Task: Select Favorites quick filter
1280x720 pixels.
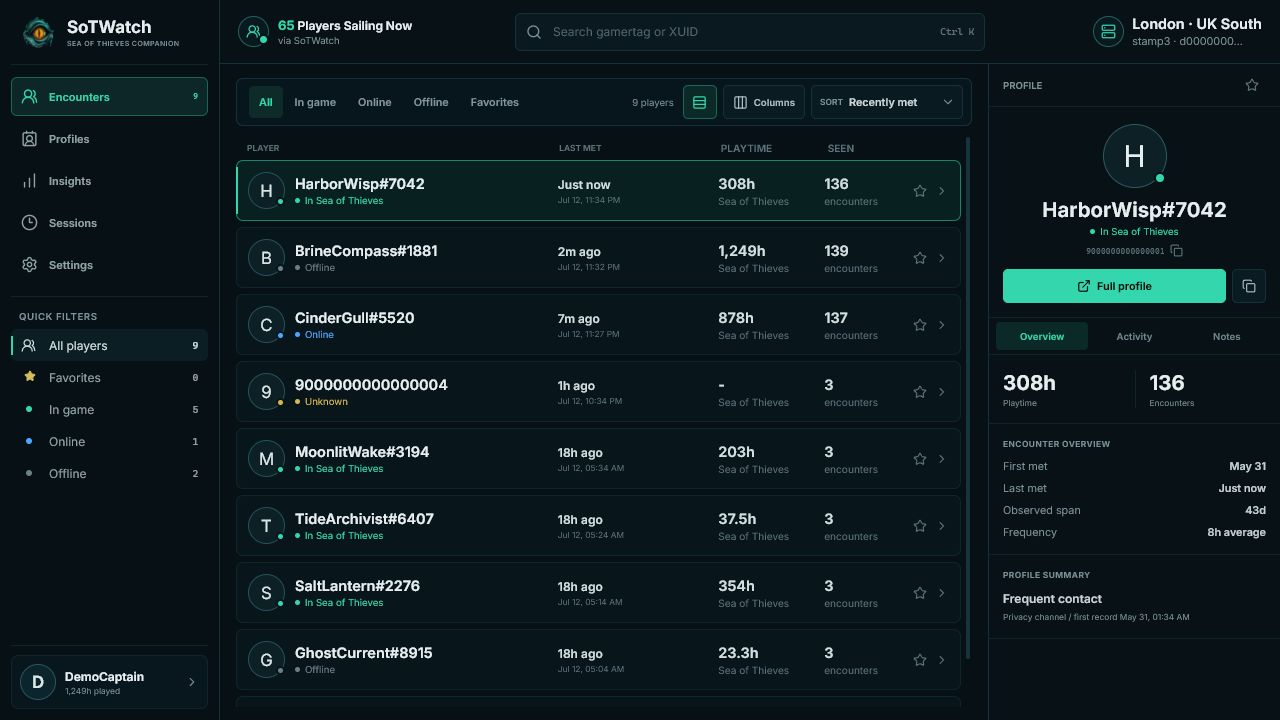Action: point(109,378)
